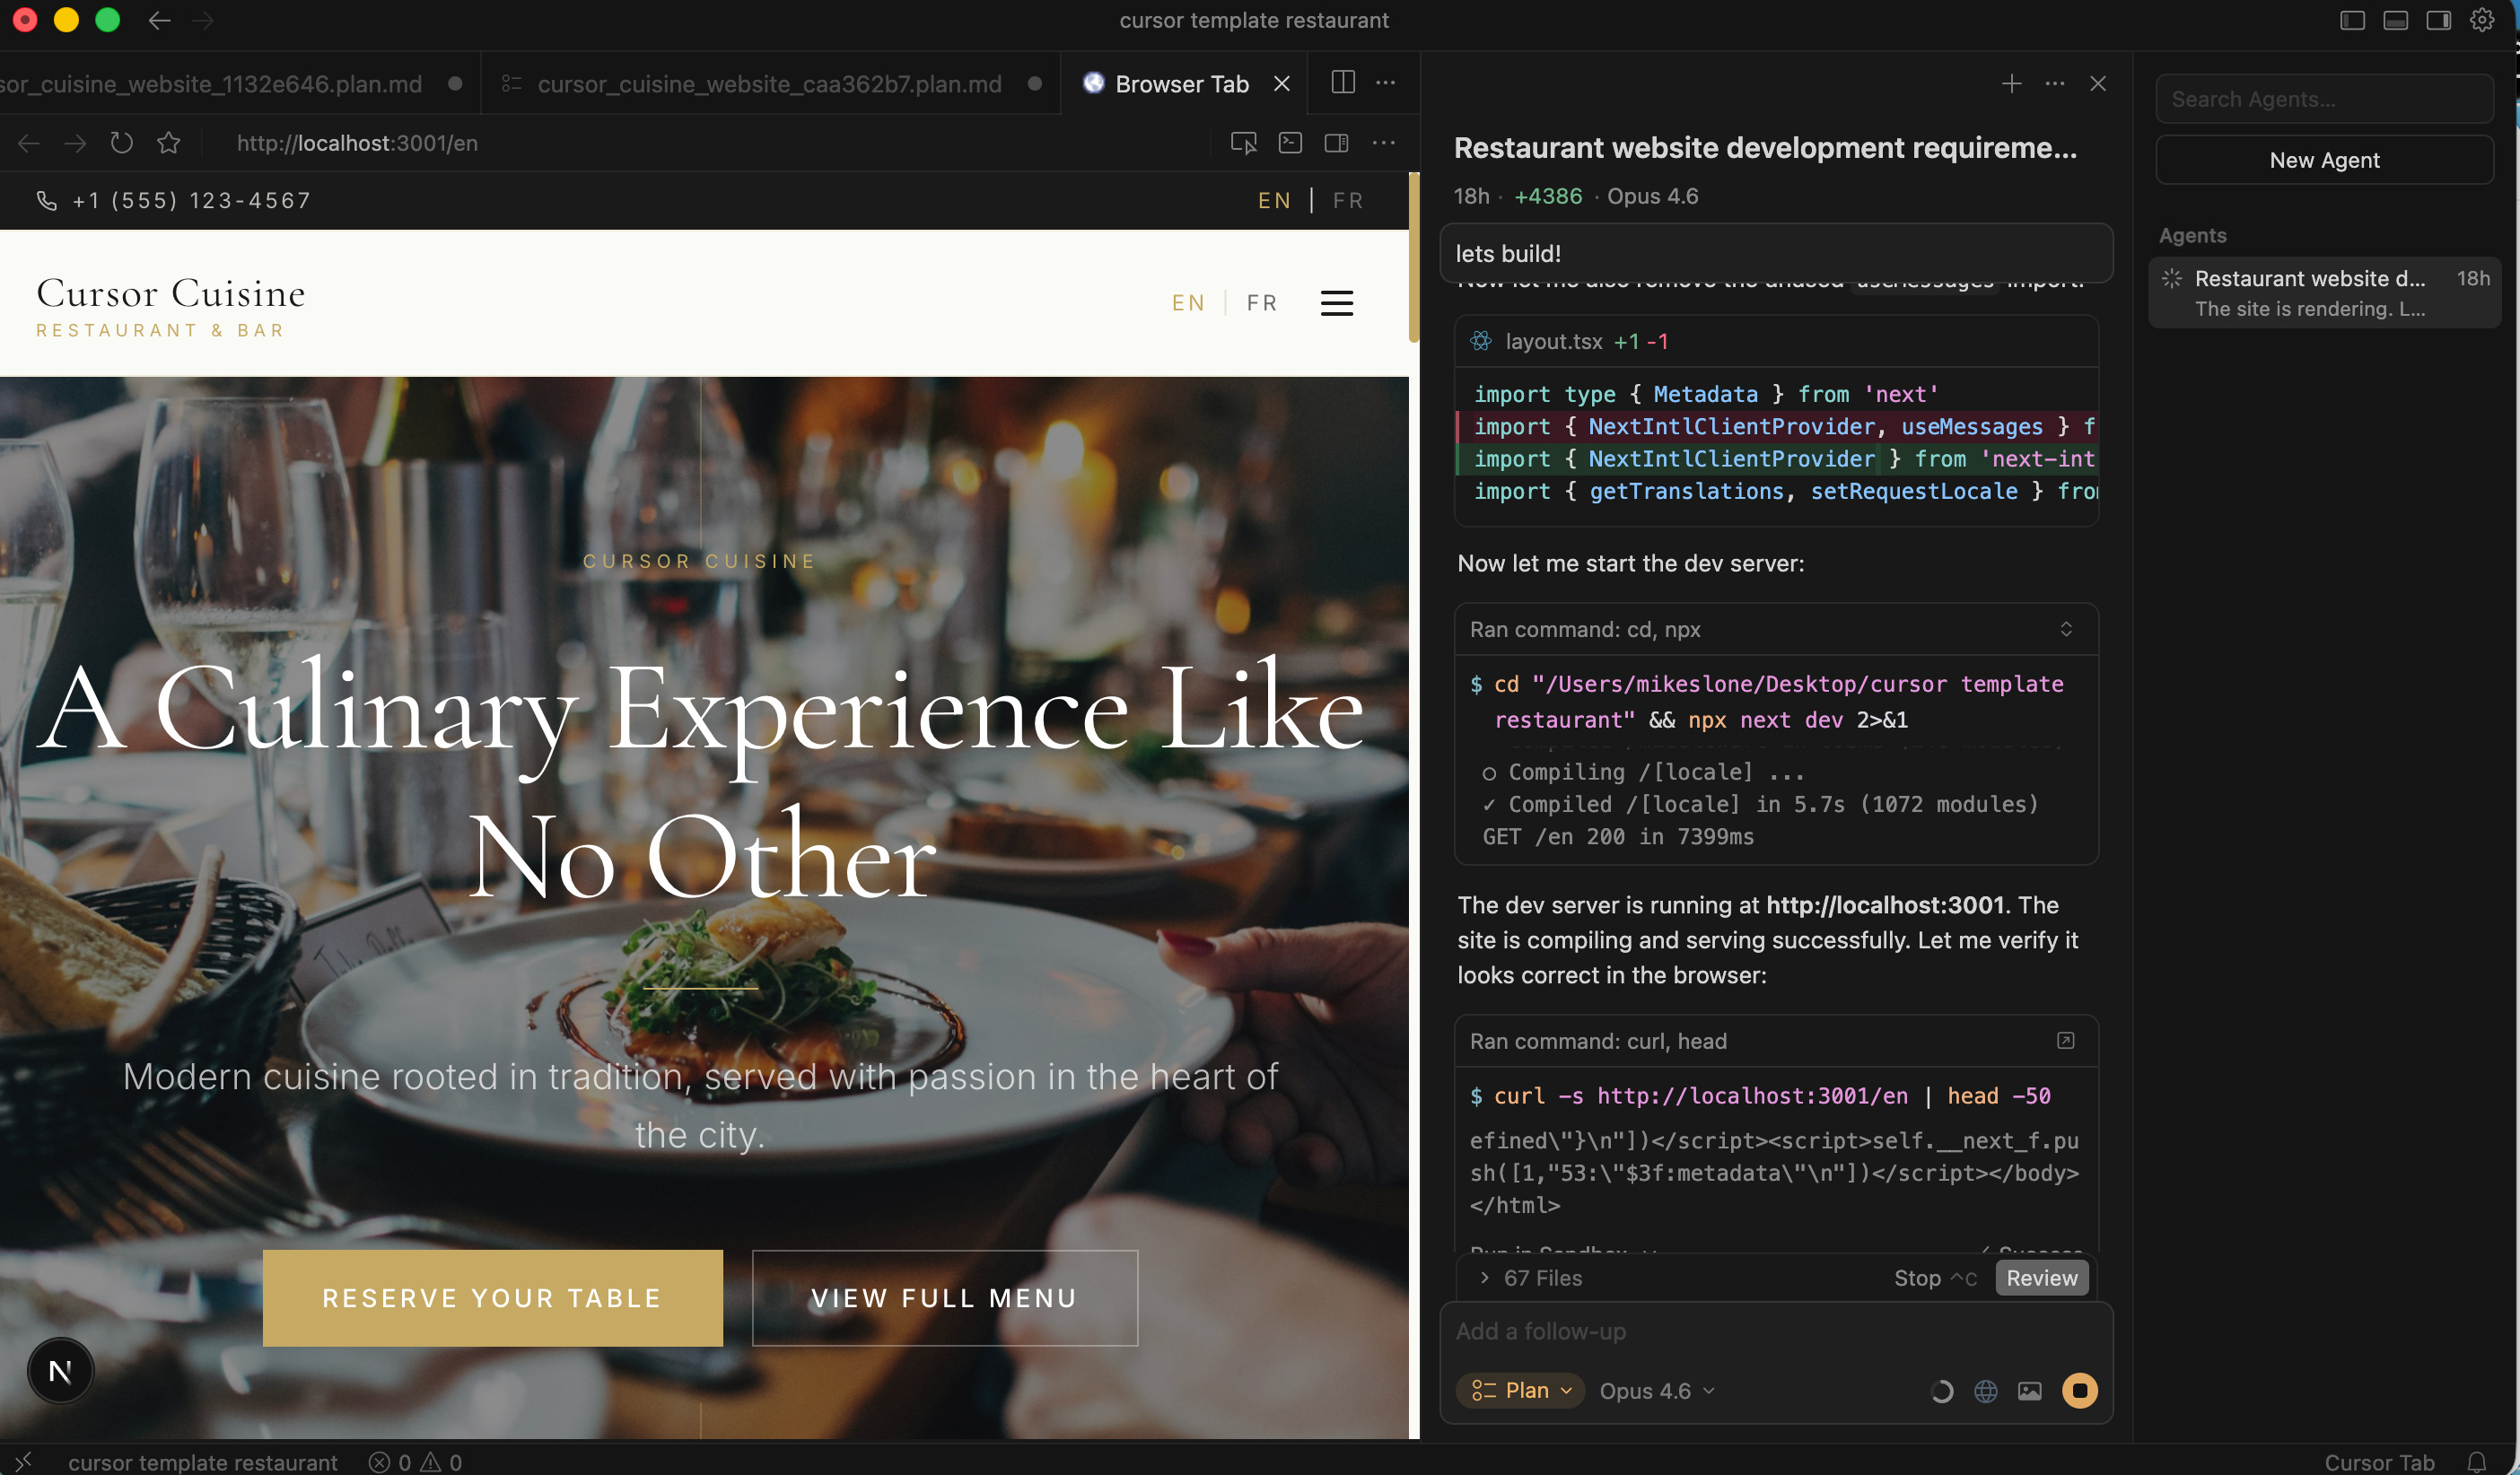Toggle the left sidebar layout icon
The width and height of the screenshot is (2520, 1475).
[2352, 20]
